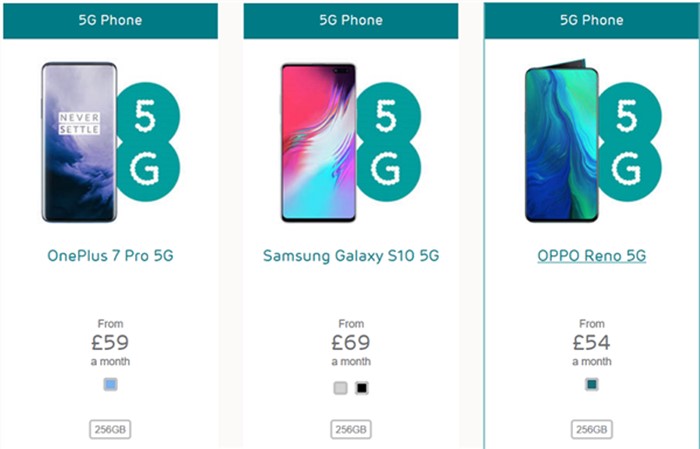Open the underlined OPPO Reno 5G link
The height and width of the screenshot is (449, 700).
[x=592, y=256]
